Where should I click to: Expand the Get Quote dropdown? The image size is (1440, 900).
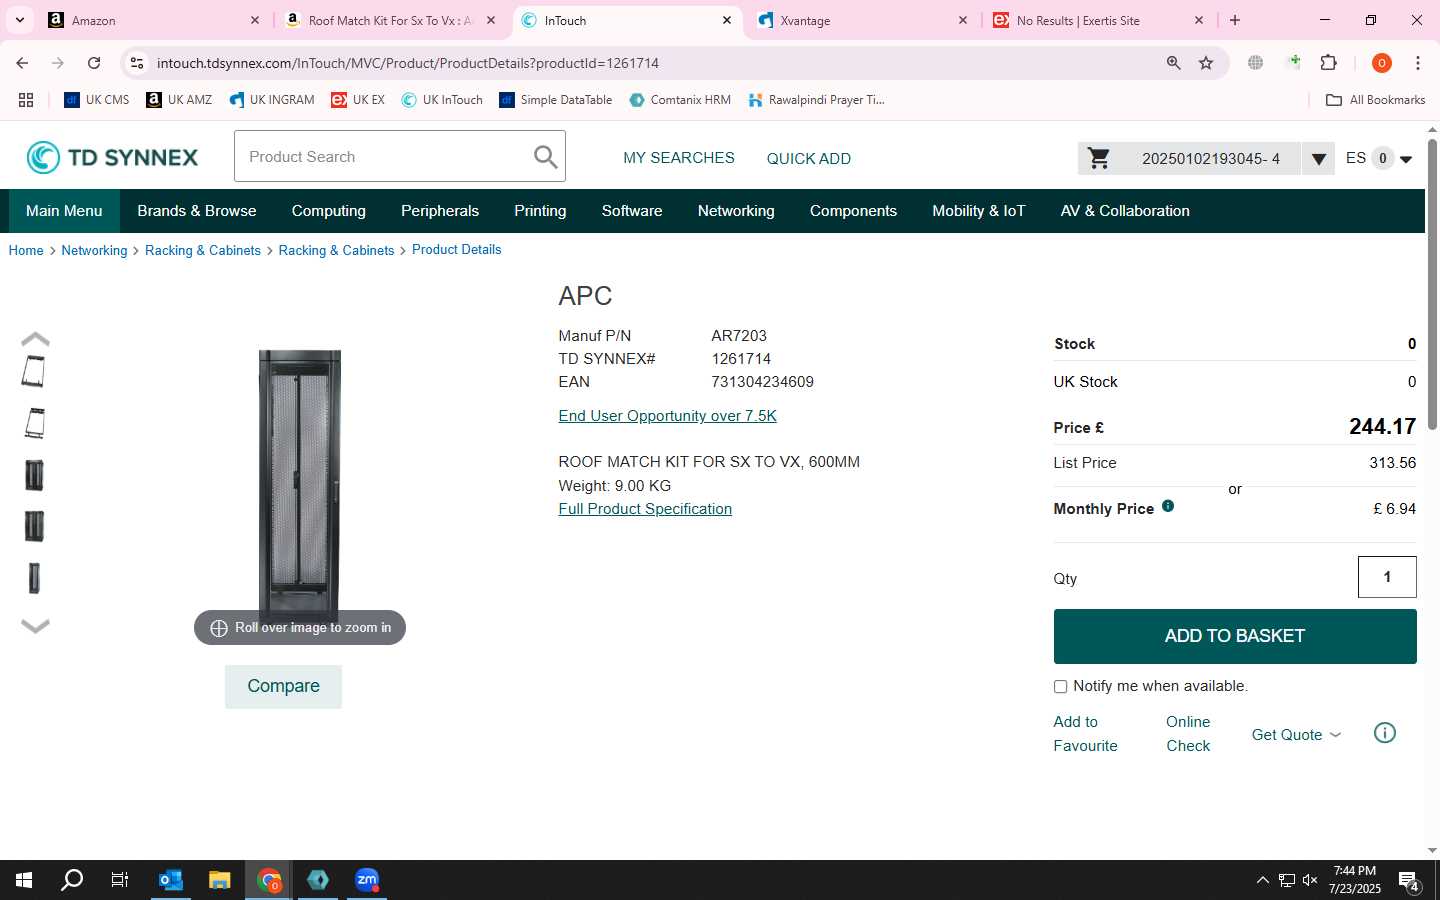pyautogui.click(x=1296, y=734)
